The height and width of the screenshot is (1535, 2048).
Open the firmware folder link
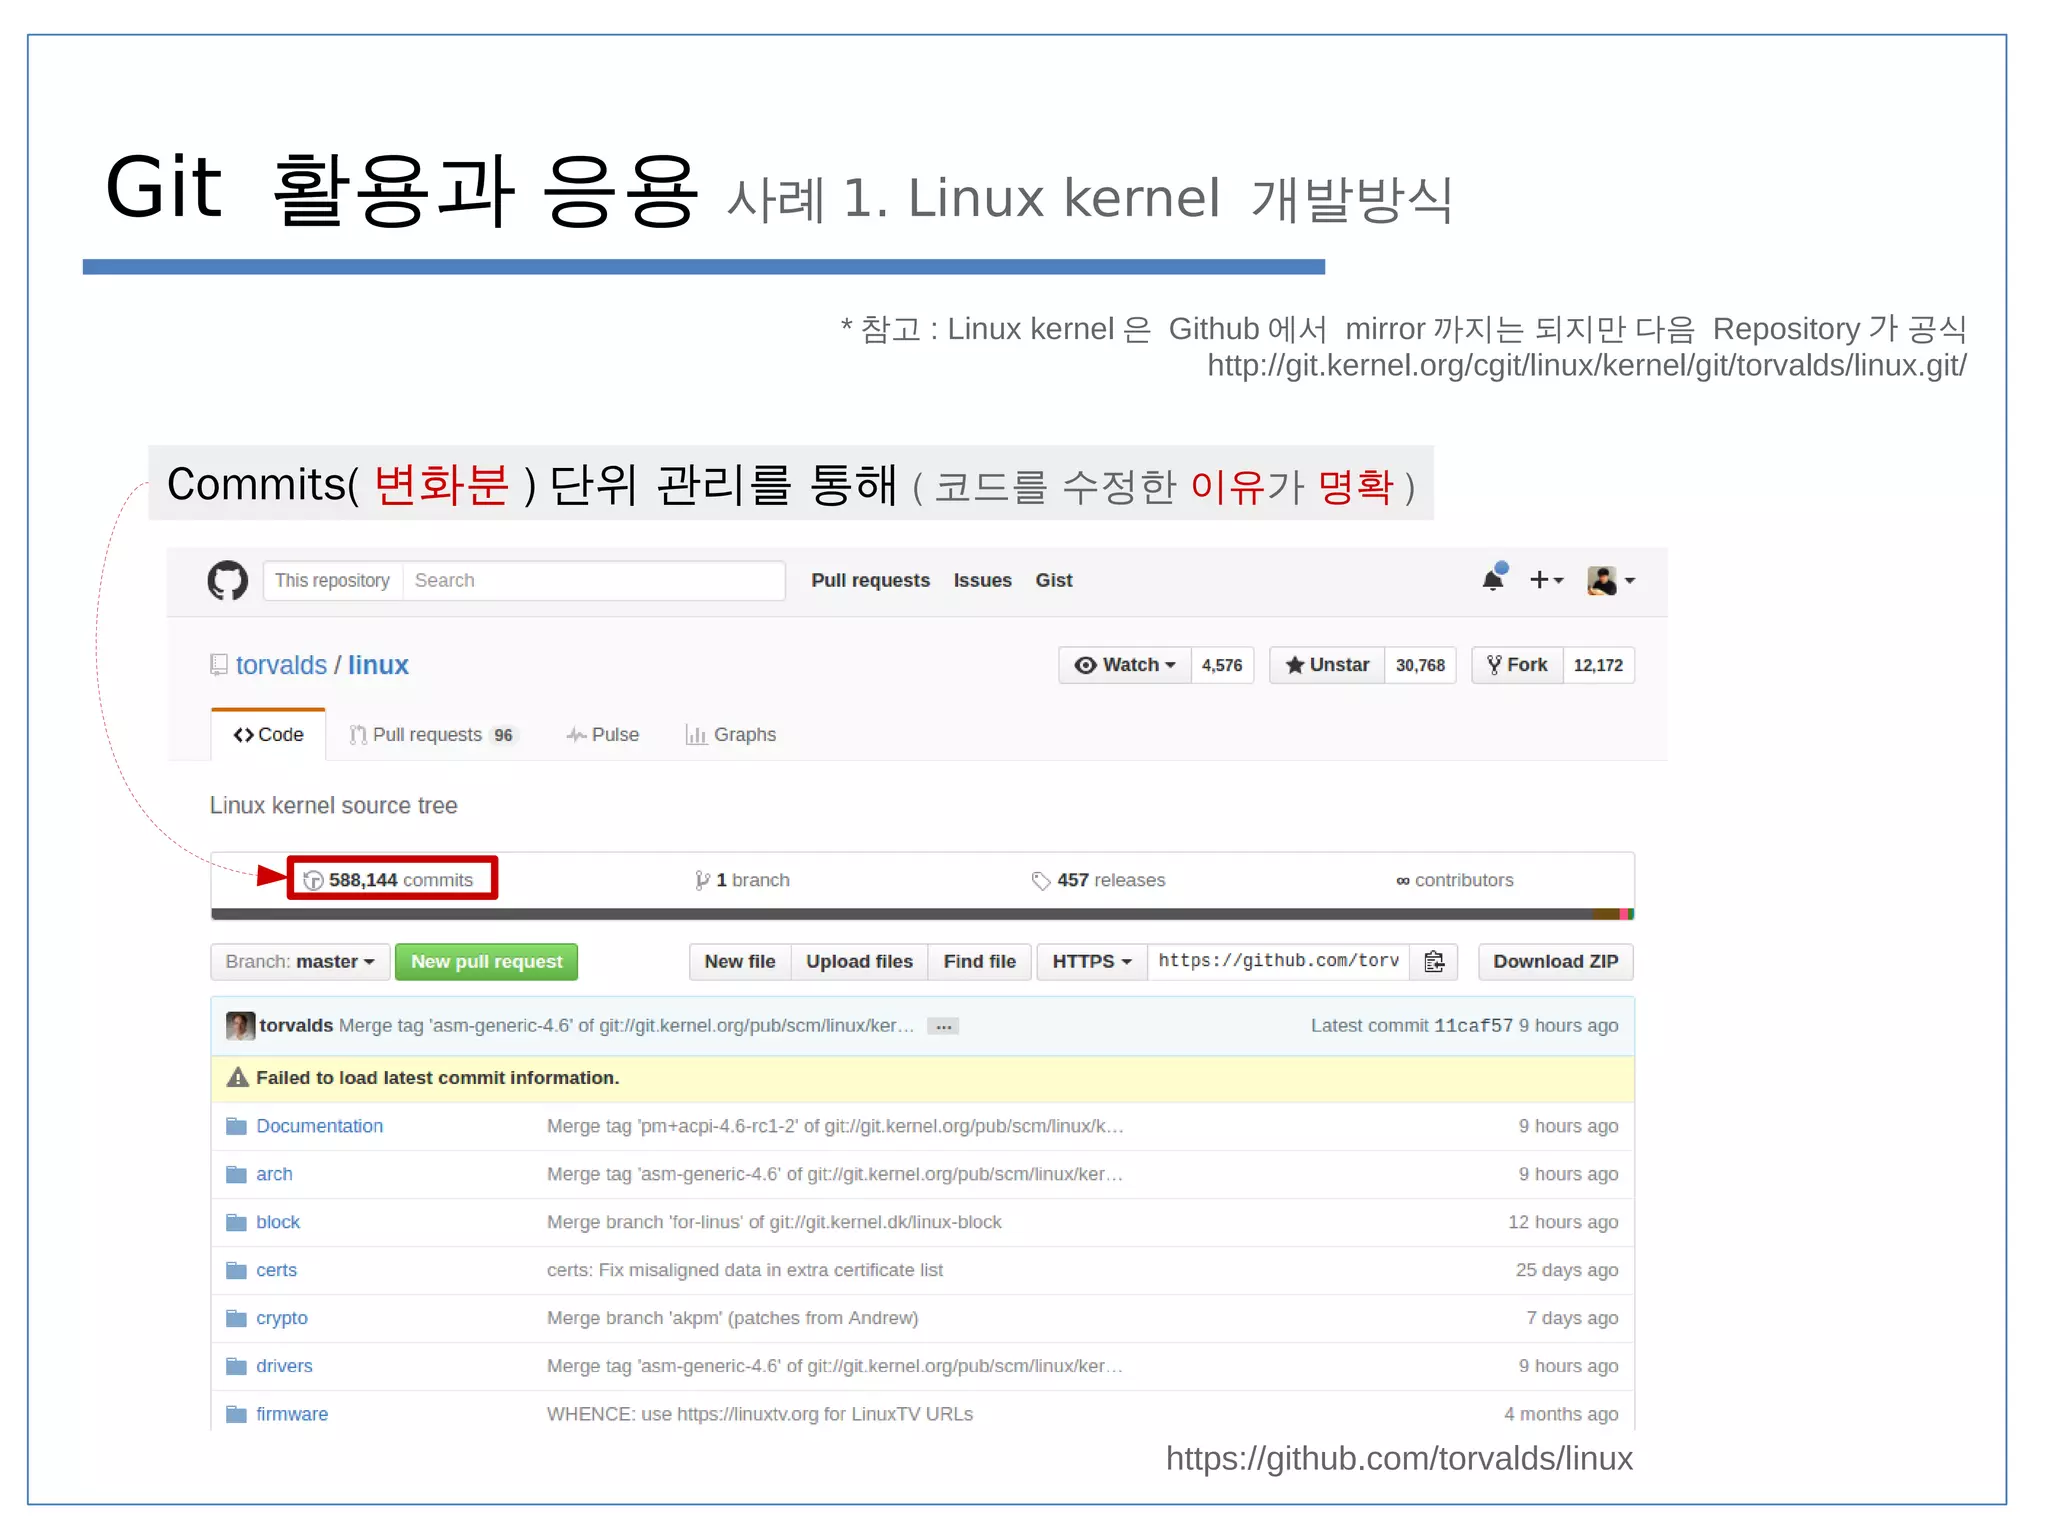pos(292,1414)
